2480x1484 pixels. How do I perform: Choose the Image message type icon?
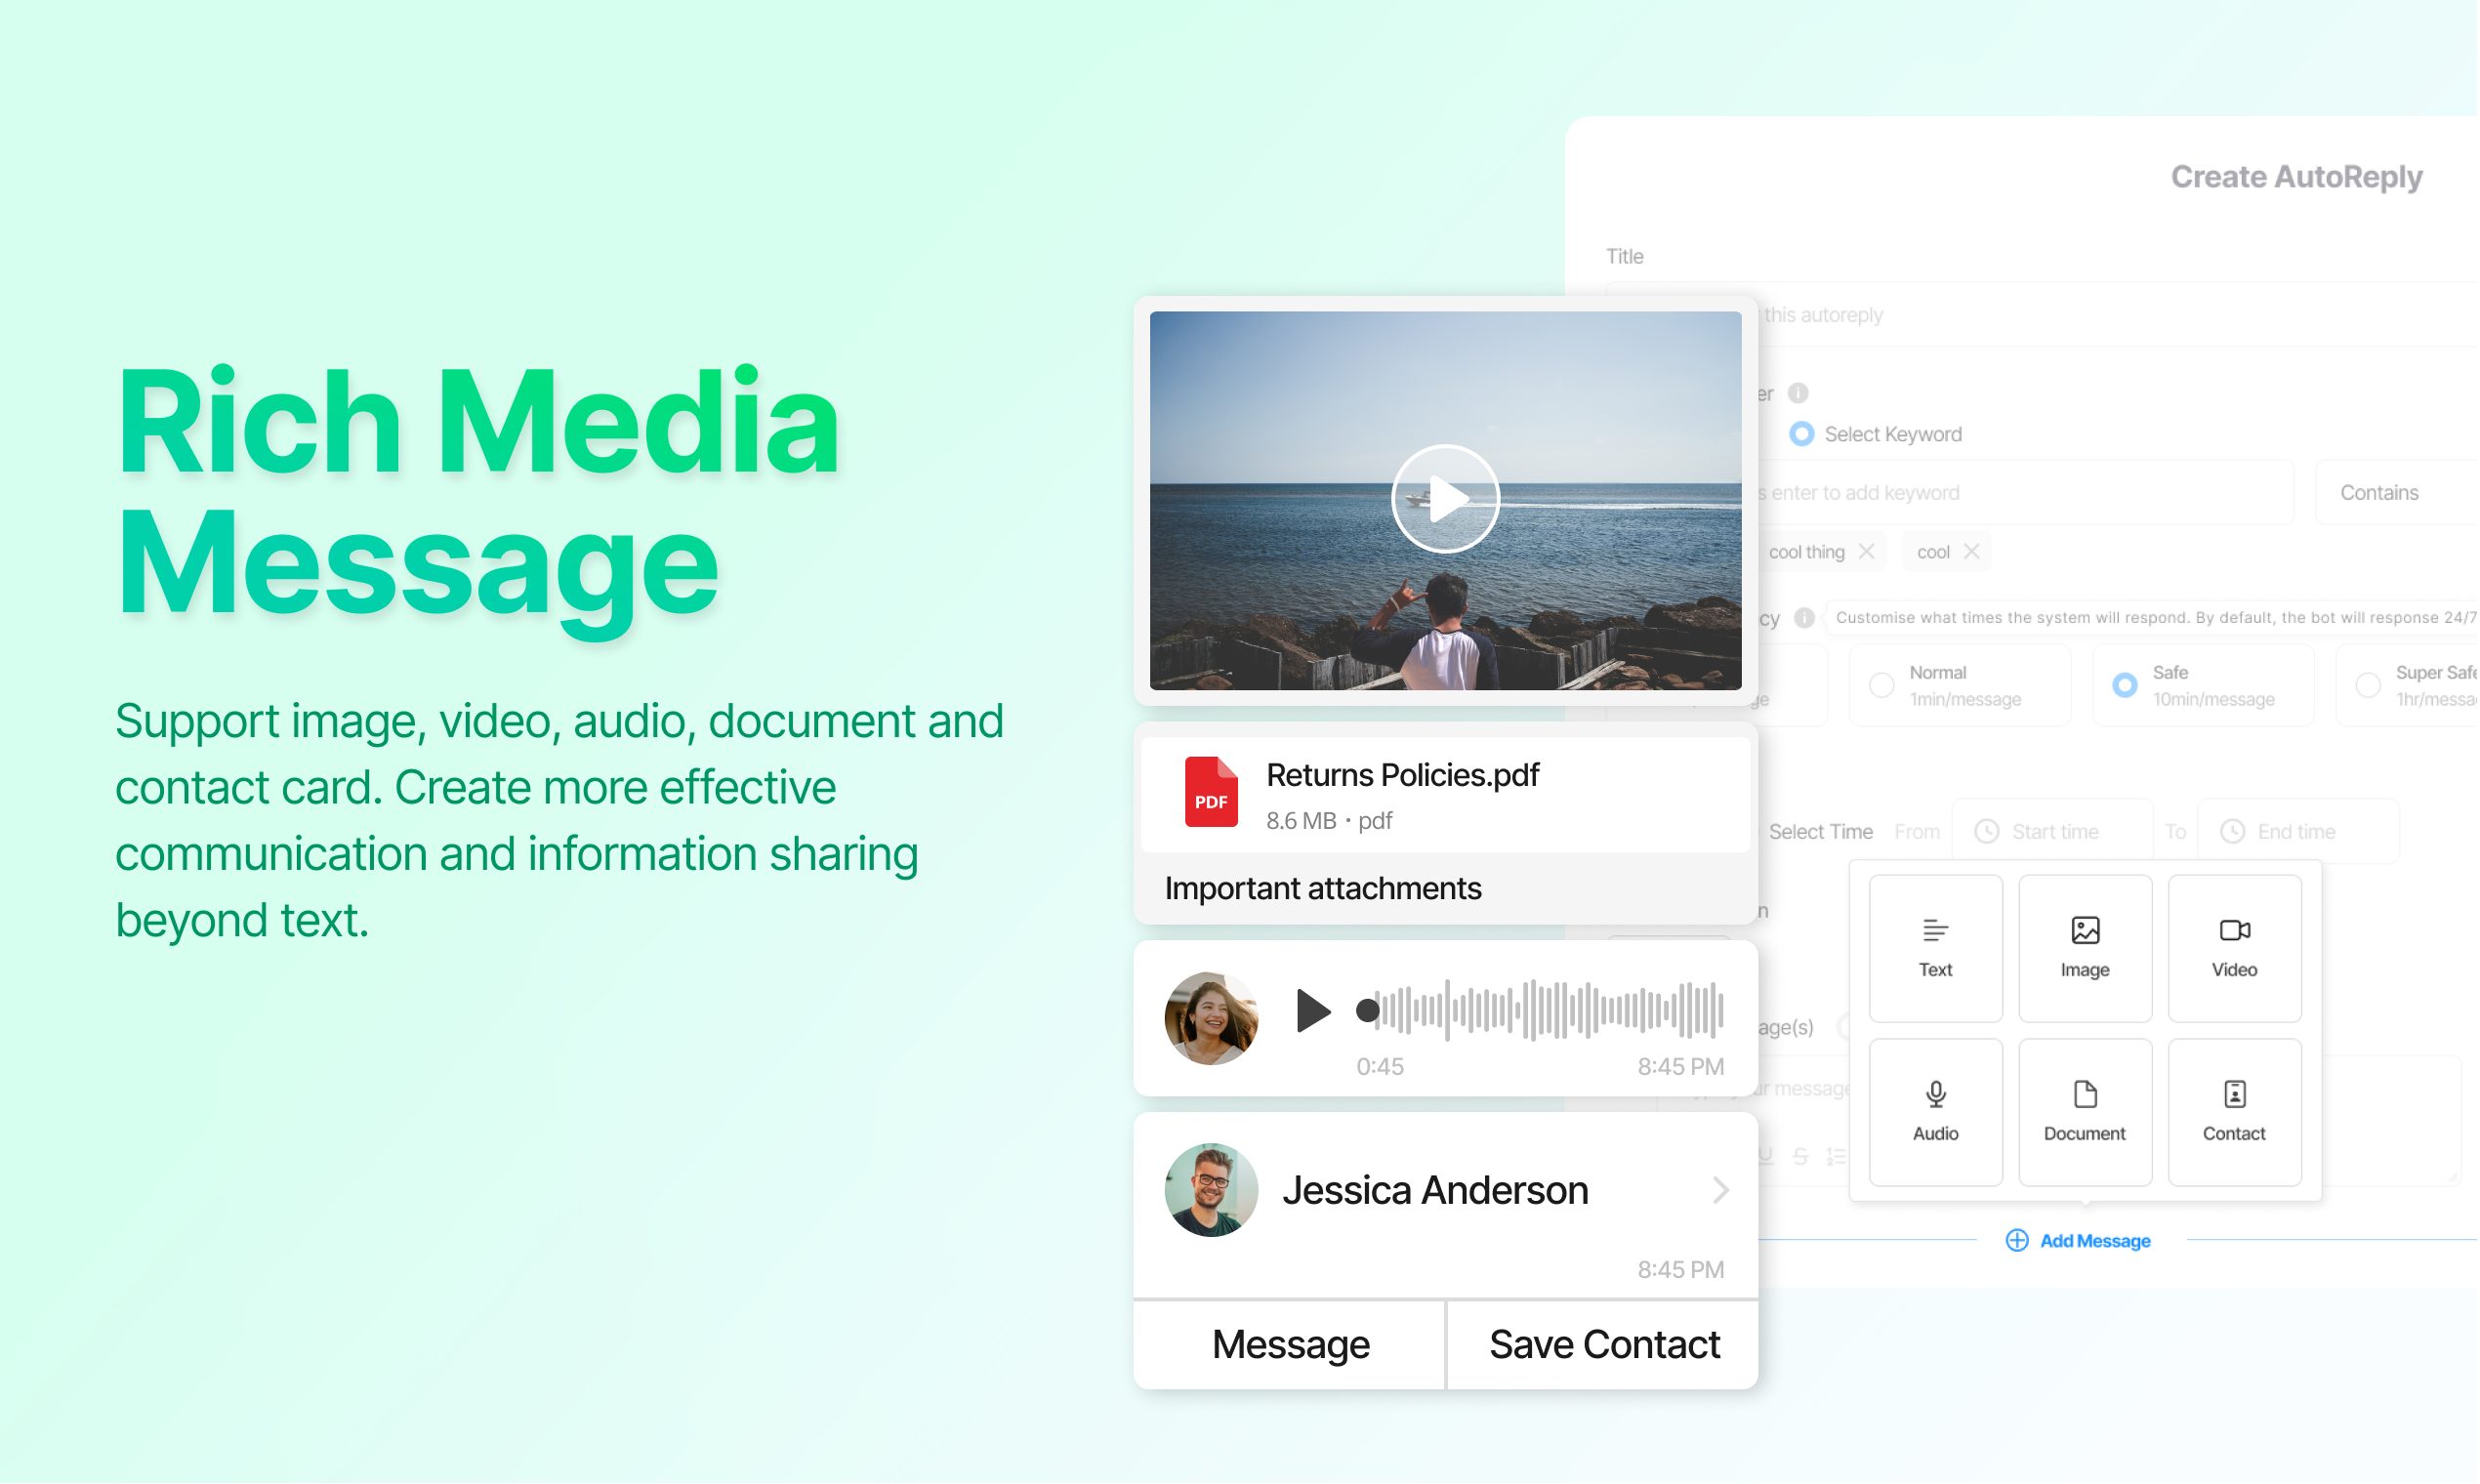click(2085, 932)
